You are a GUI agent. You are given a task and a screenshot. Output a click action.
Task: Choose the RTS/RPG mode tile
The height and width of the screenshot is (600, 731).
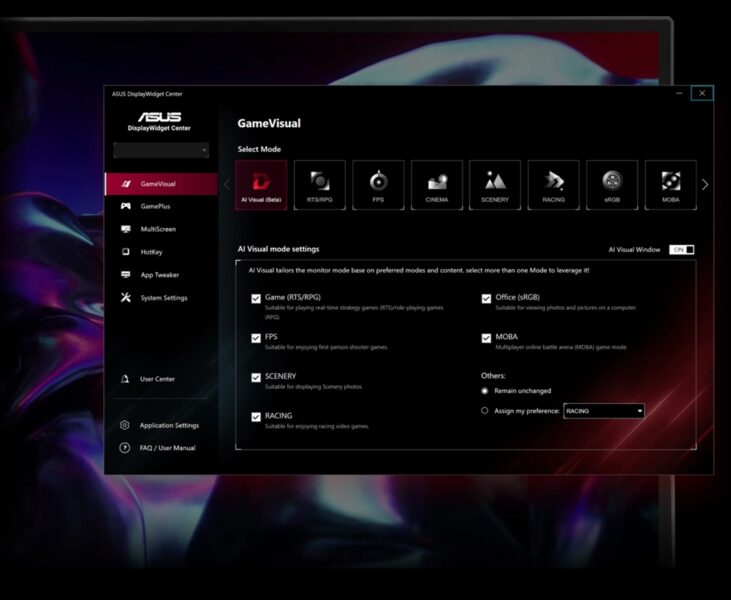tap(320, 185)
